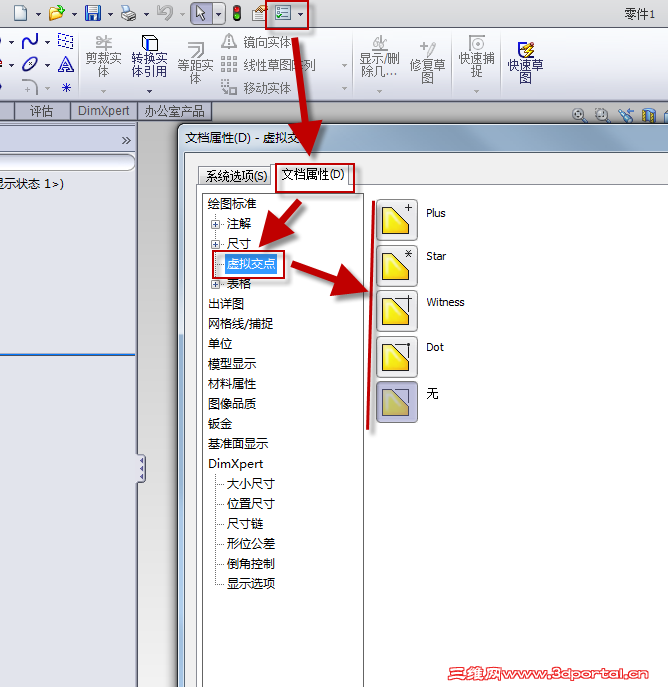The height and width of the screenshot is (687, 668).
Task: Open the DimXpert command tab
Action: [103, 111]
